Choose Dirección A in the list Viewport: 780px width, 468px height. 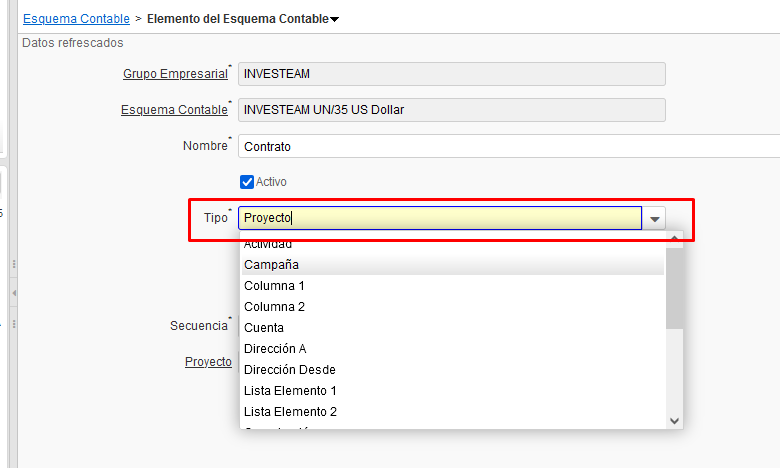point(275,349)
